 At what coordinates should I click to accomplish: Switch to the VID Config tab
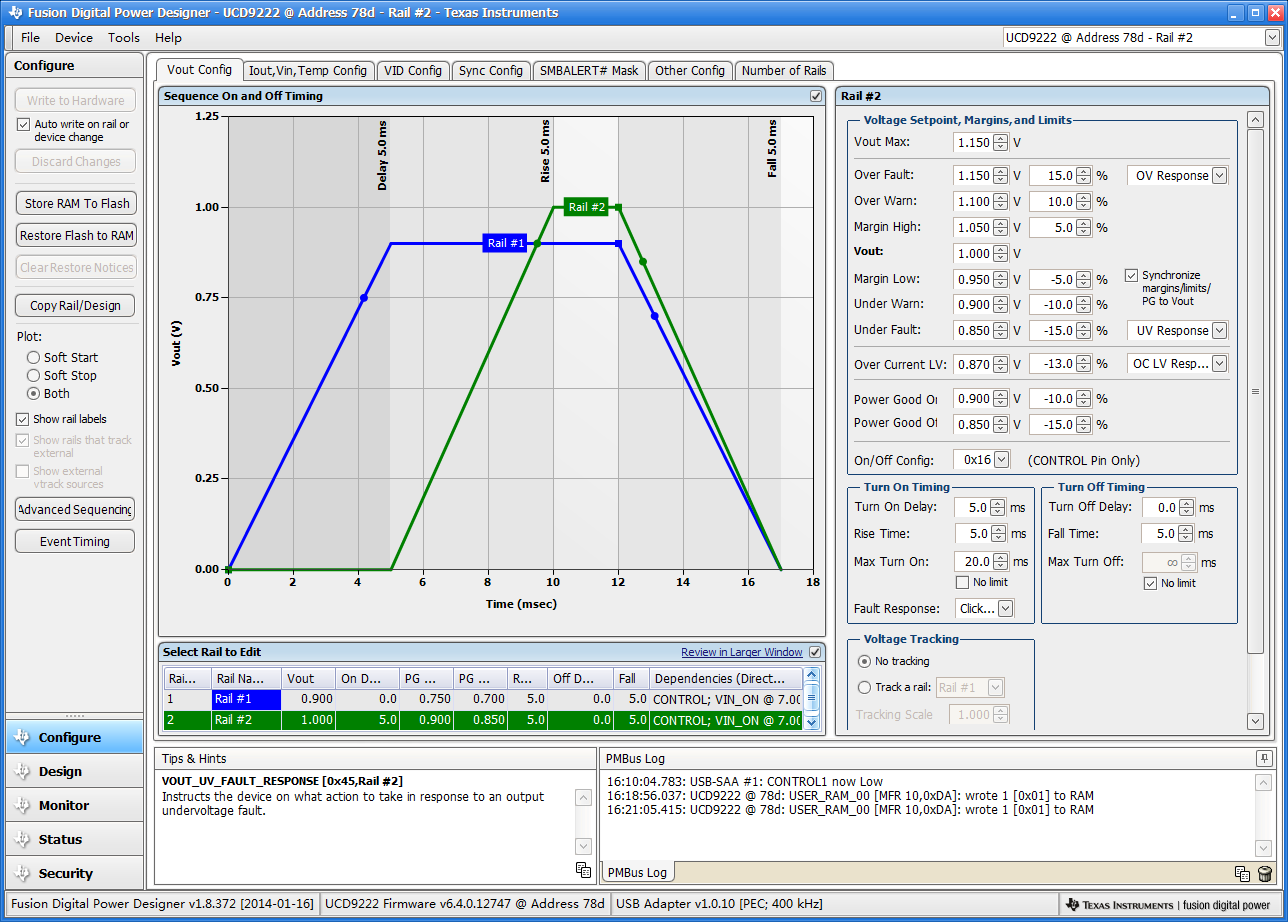pyautogui.click(x=413, y=71)
